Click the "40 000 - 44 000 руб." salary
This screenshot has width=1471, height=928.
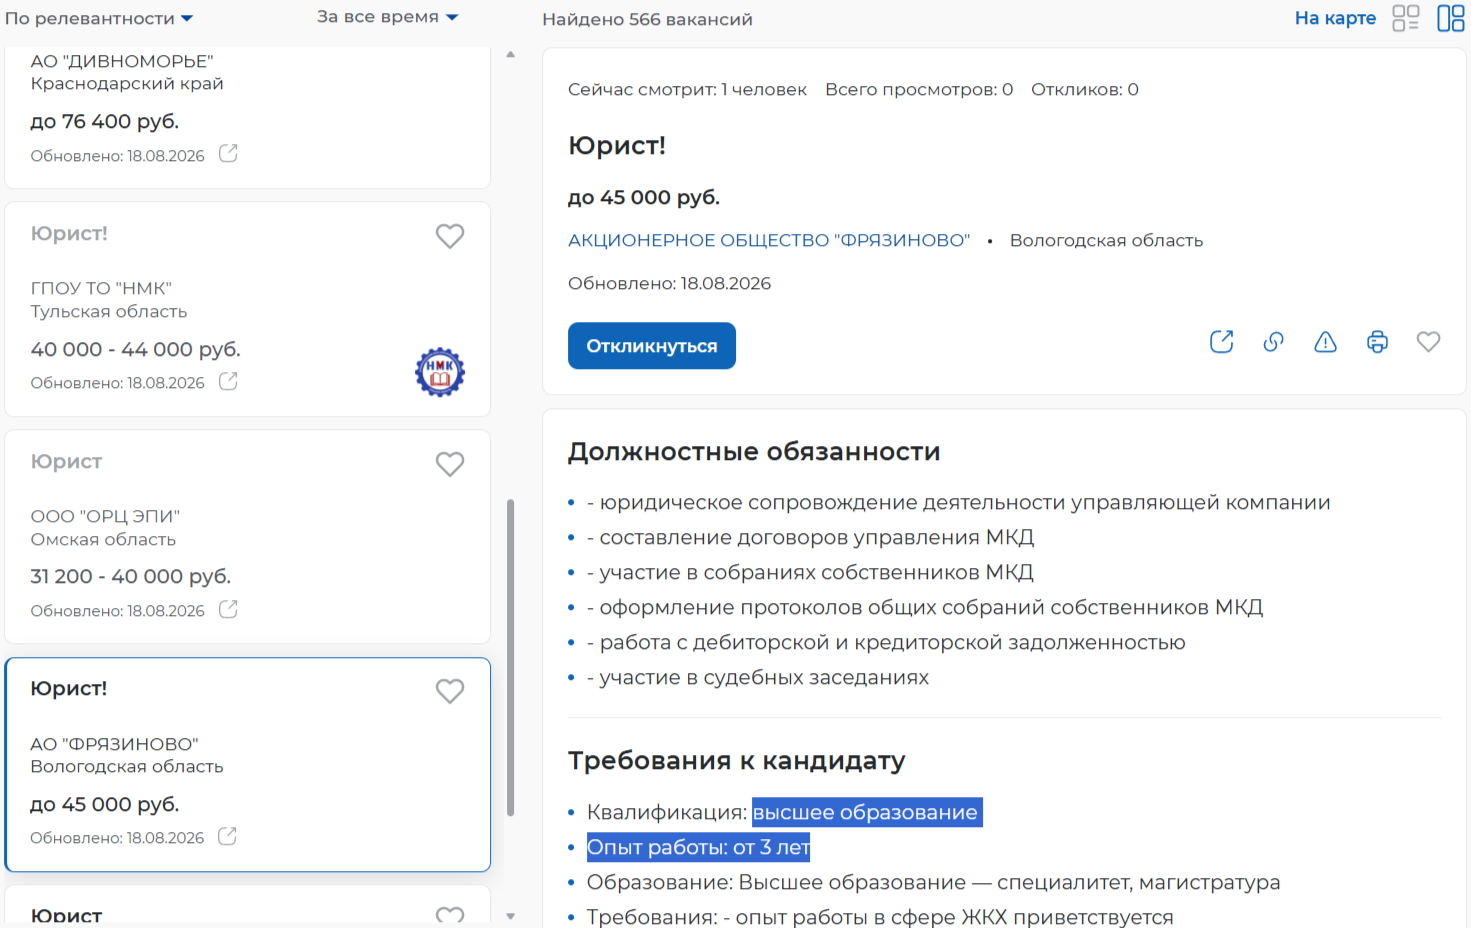click(136, 349)
